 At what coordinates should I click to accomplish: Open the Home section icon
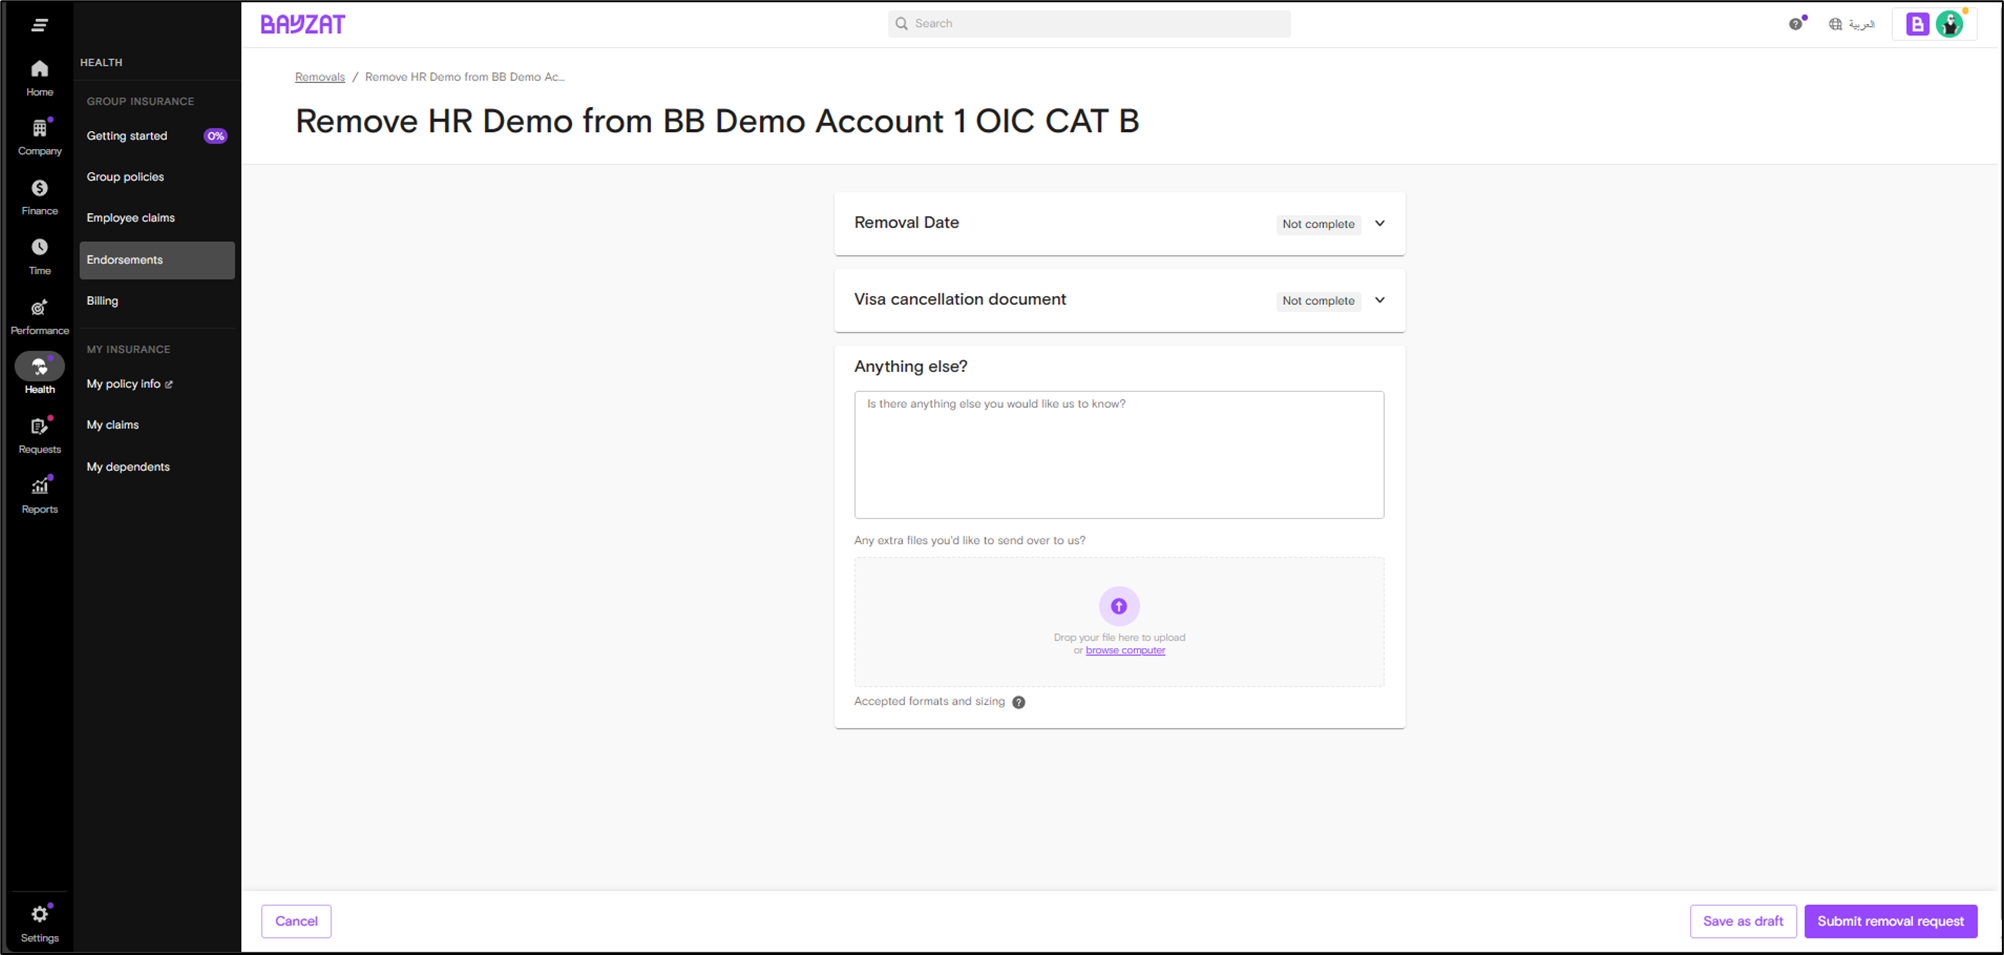39,69
